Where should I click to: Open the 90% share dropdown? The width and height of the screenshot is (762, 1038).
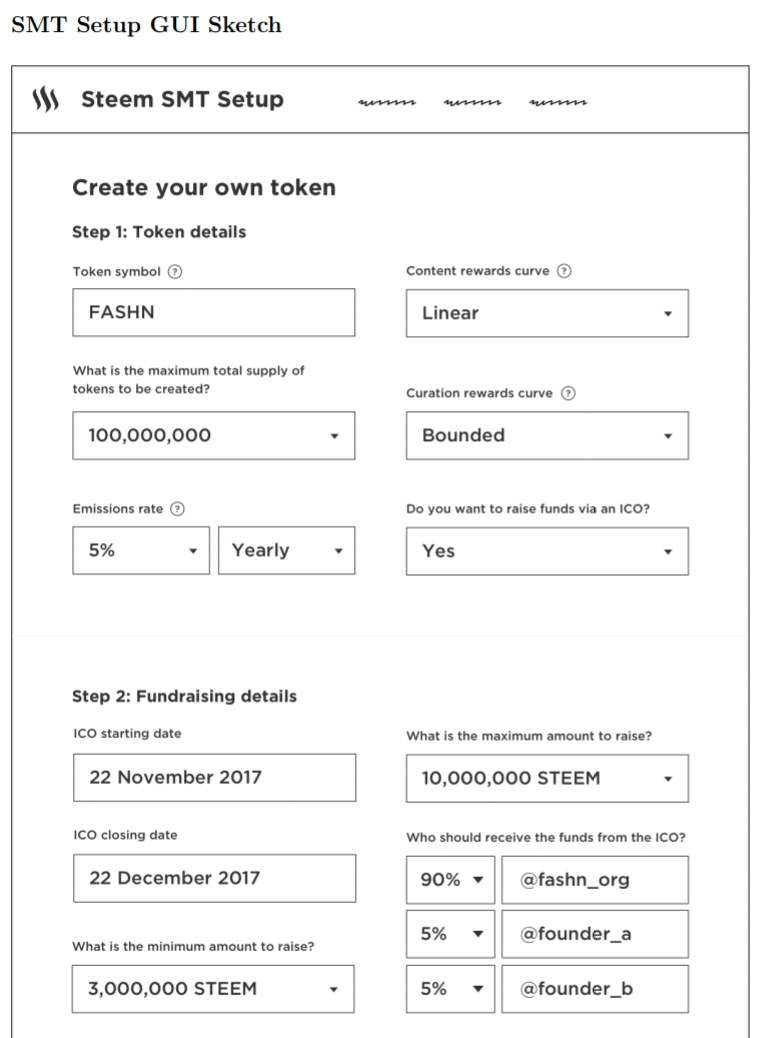450,880
